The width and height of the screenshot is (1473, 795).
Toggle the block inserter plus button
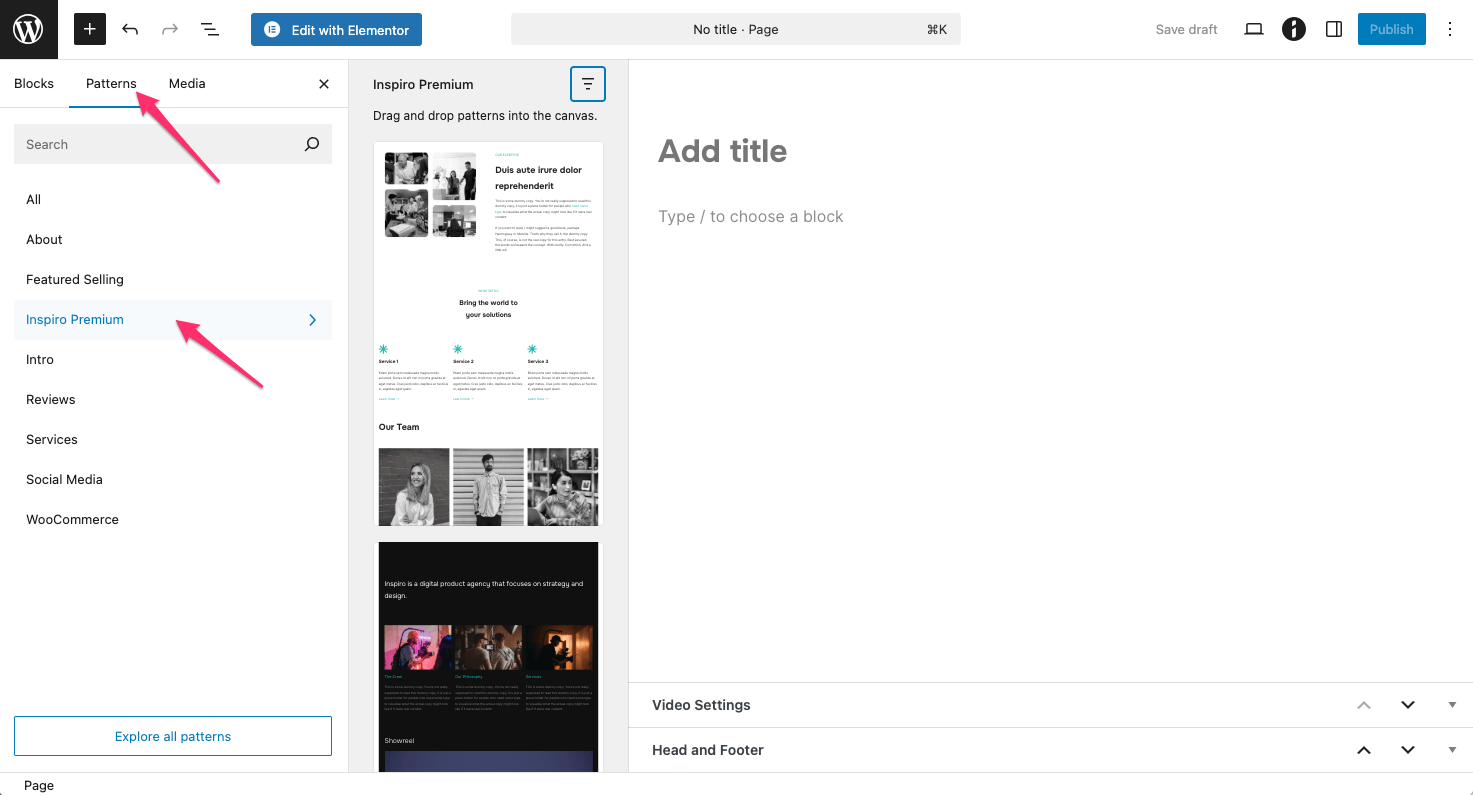pyautogui.click(x=89, y=29)
